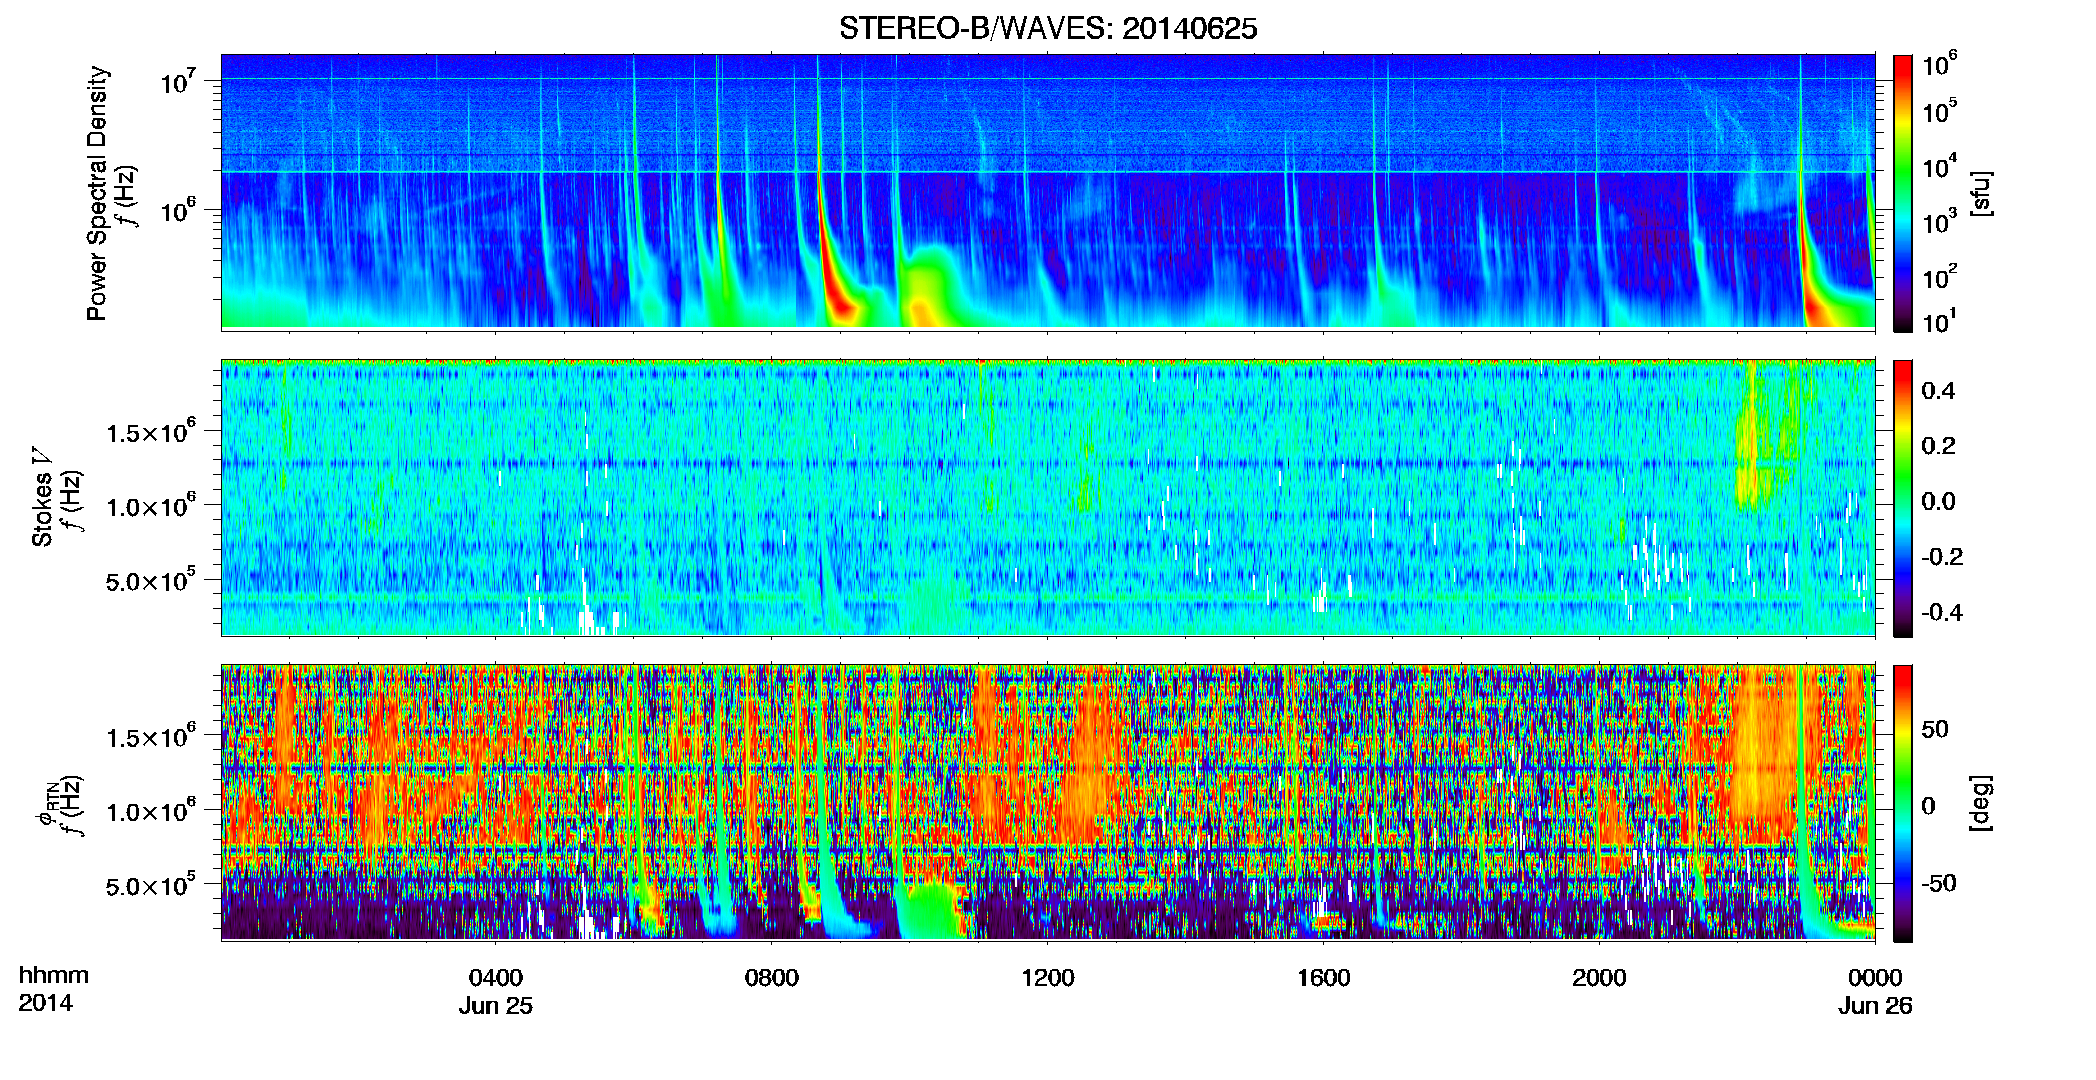Click the "-0.2" Stokes V colorbar label
The height and width of the screenshot is (1080, 2096).
1942,557
